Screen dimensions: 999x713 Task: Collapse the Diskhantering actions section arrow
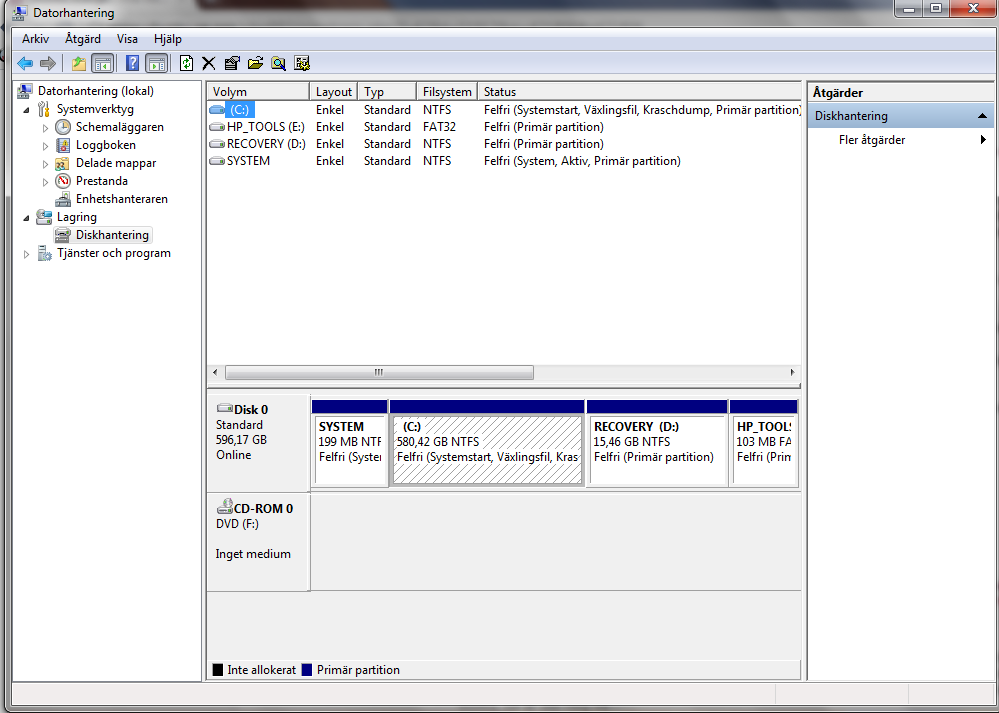tap(982, 116)
